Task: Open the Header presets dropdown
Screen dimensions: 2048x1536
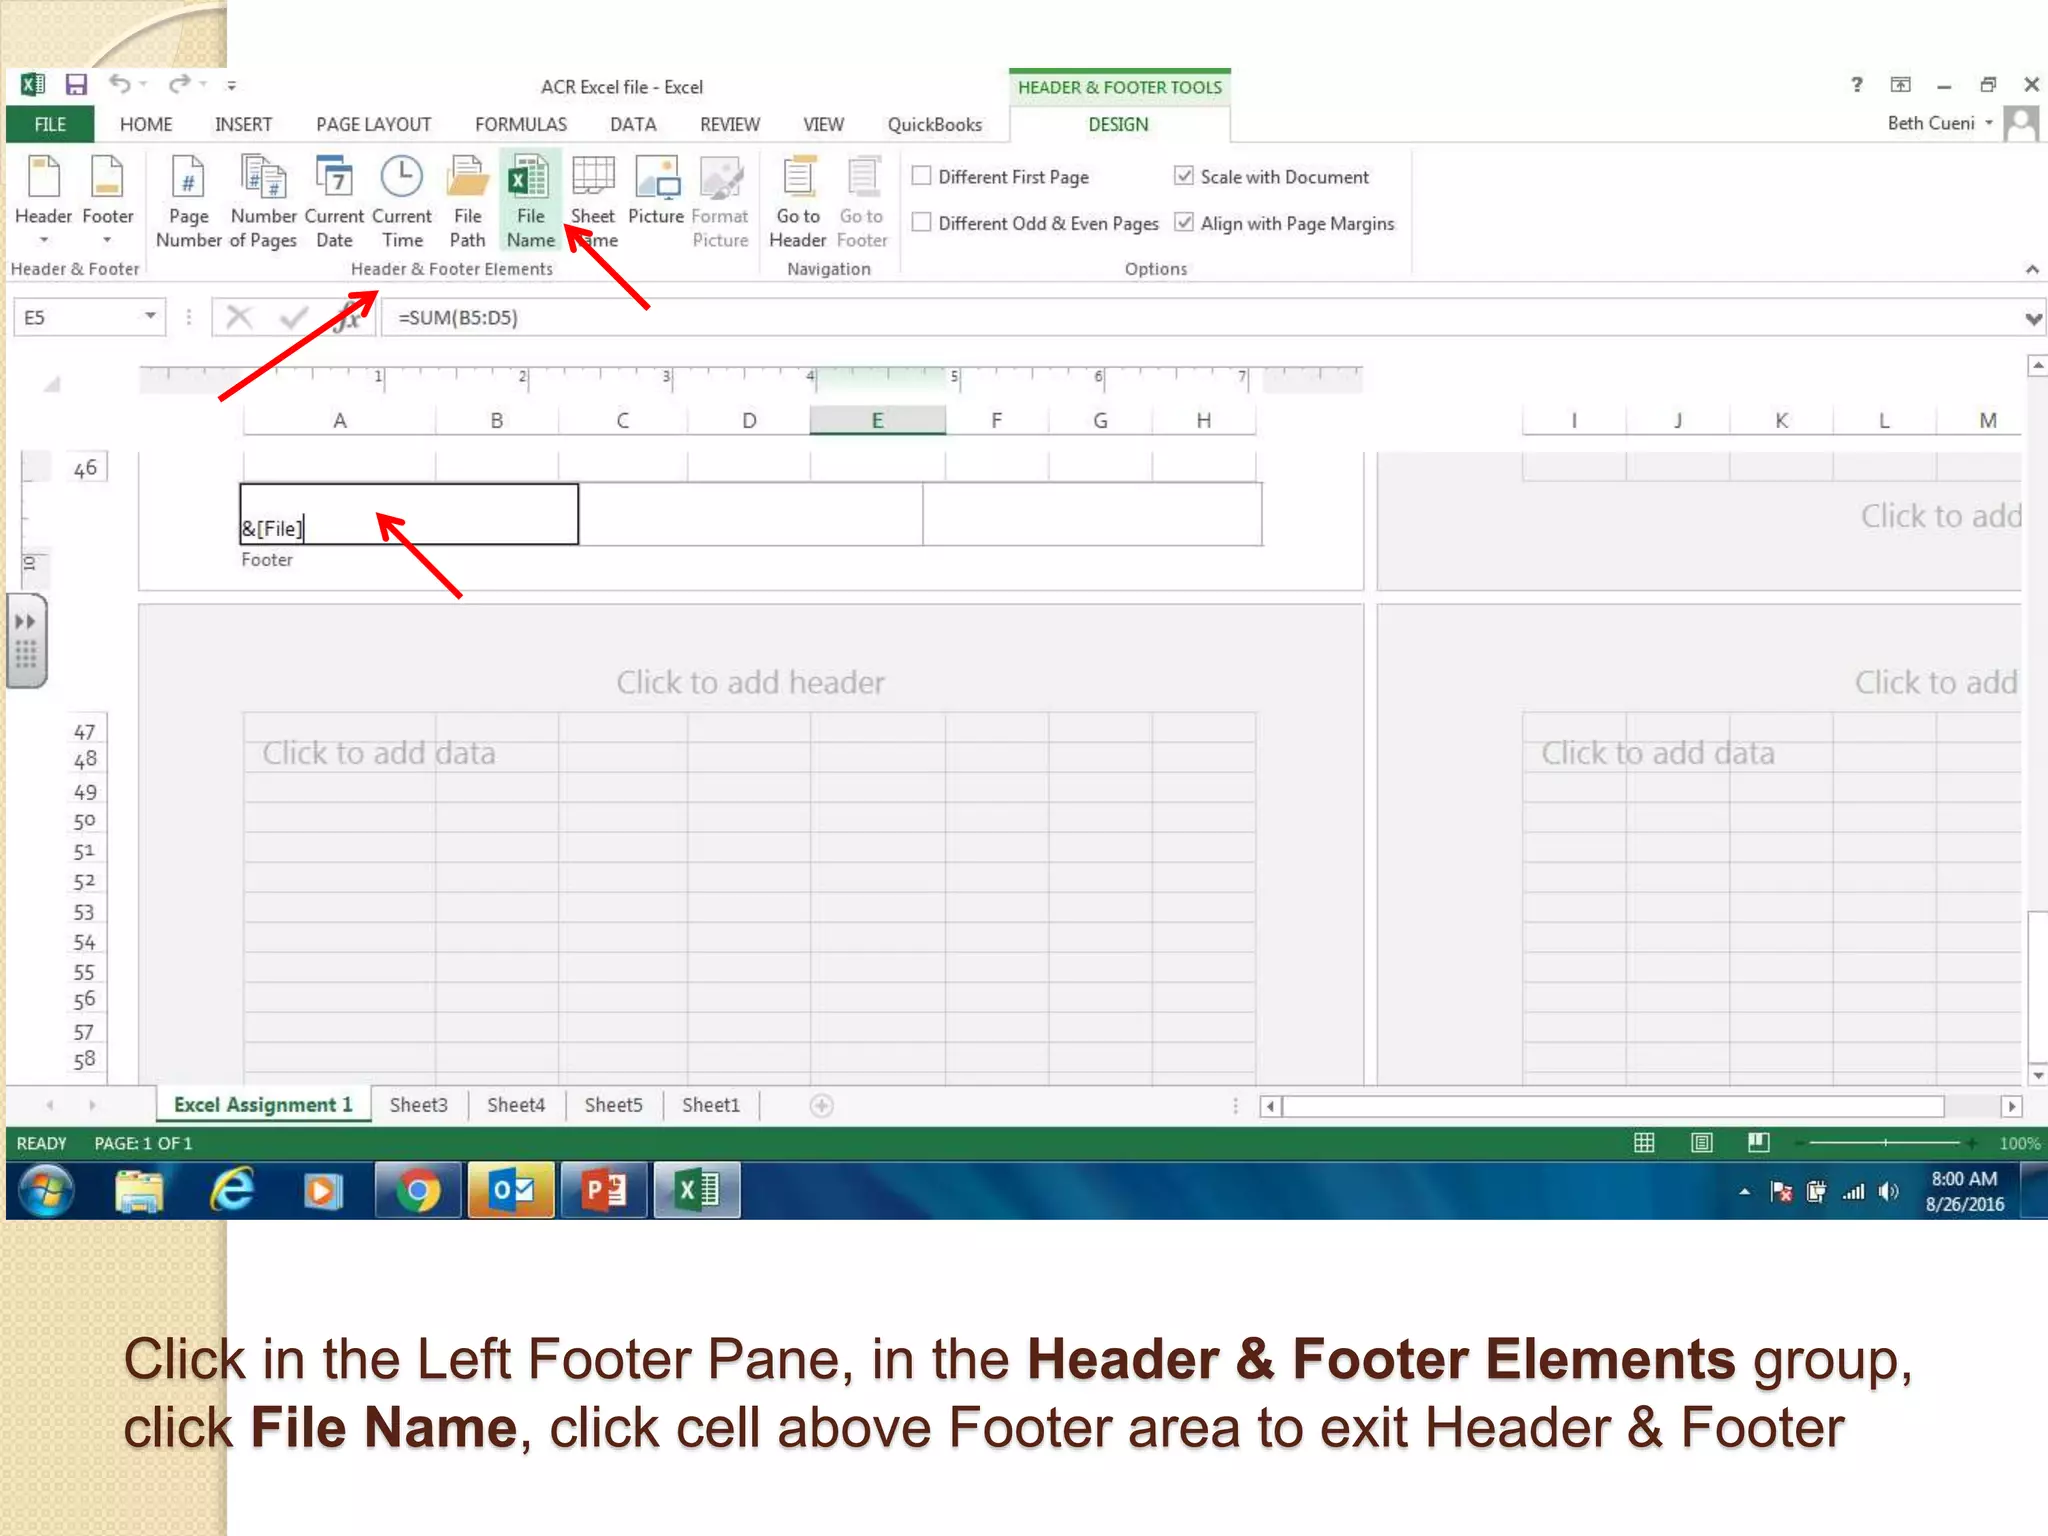Action: 43,201
